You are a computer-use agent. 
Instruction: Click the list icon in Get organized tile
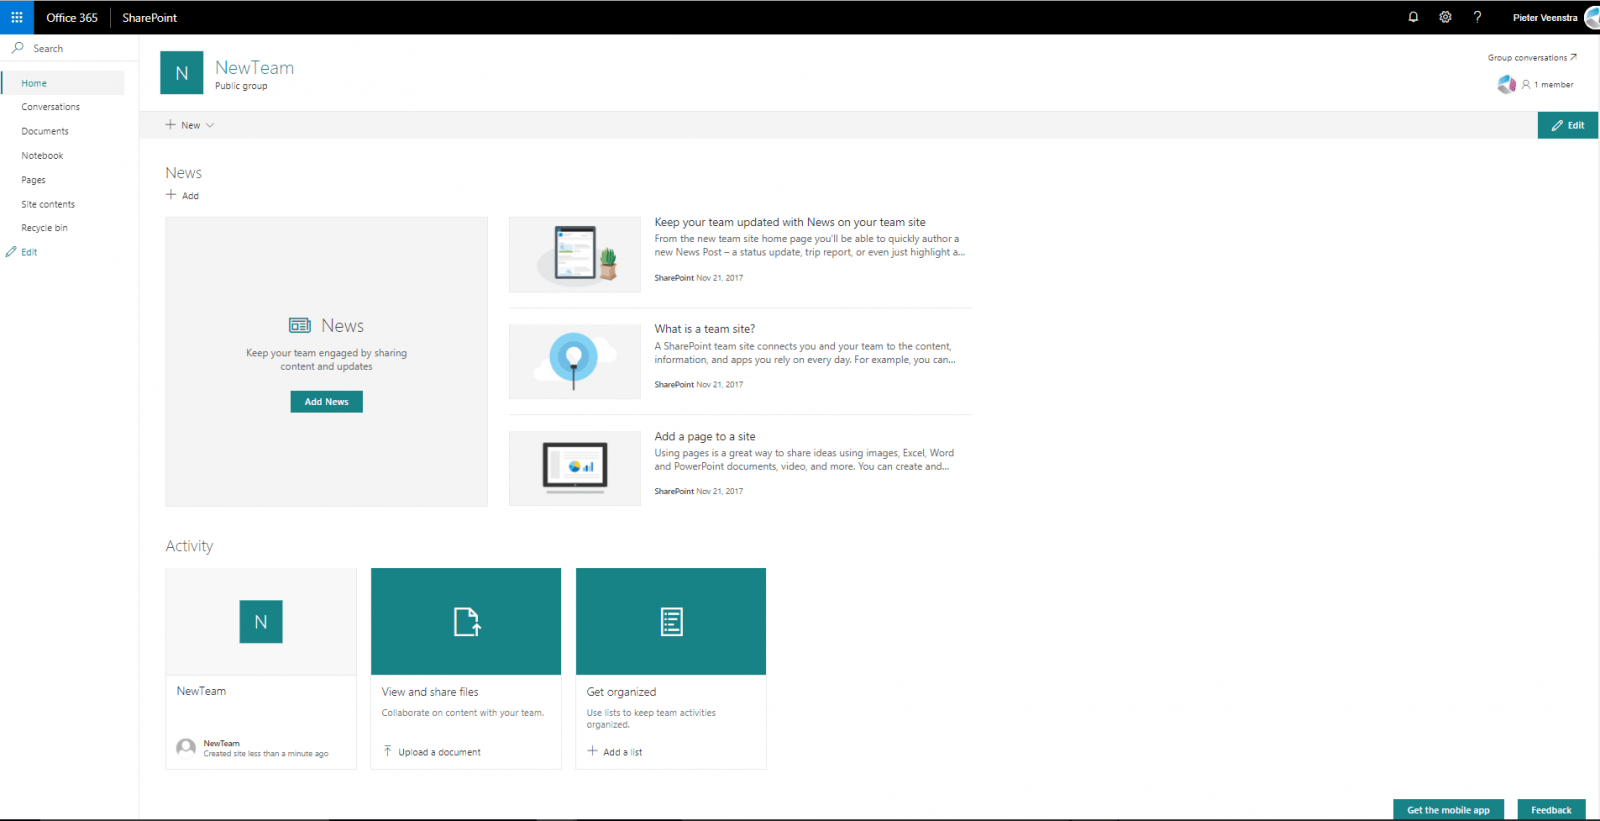click(x=671, y=622)
